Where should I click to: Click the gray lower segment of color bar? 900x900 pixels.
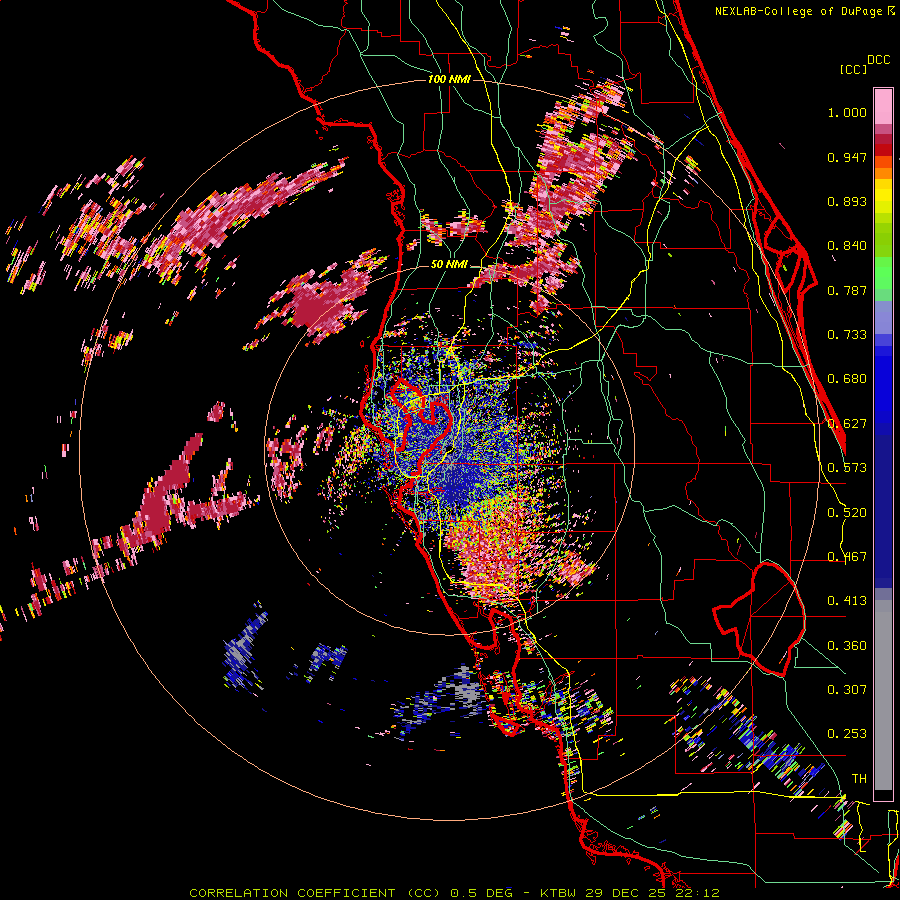(x=883, y=695)
